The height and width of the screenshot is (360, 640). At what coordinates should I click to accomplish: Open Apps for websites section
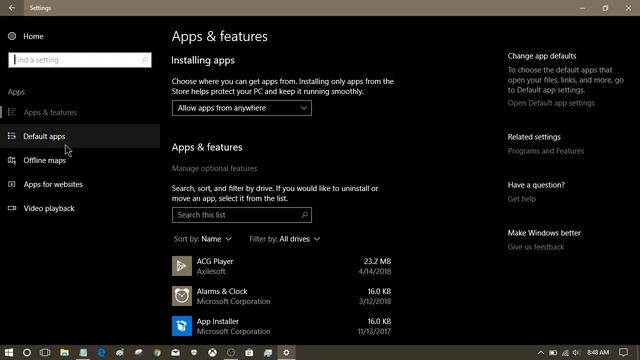tap(80, 184)
